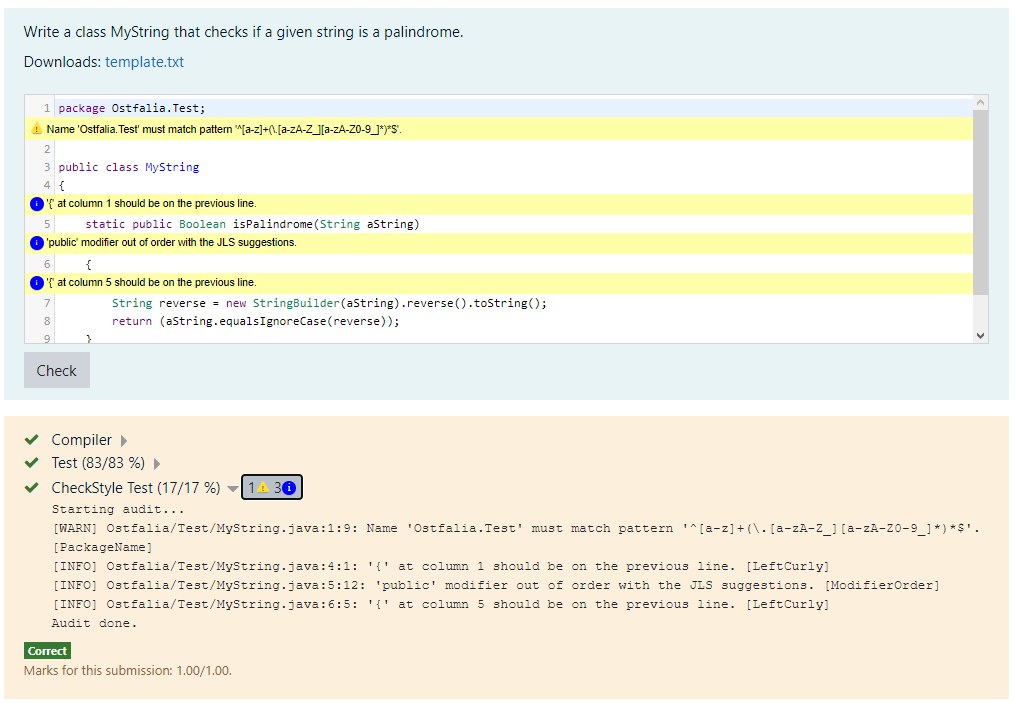Click the Compiler label
The height and width of the screenshot is (710, 1016).
tap(82, 440)
